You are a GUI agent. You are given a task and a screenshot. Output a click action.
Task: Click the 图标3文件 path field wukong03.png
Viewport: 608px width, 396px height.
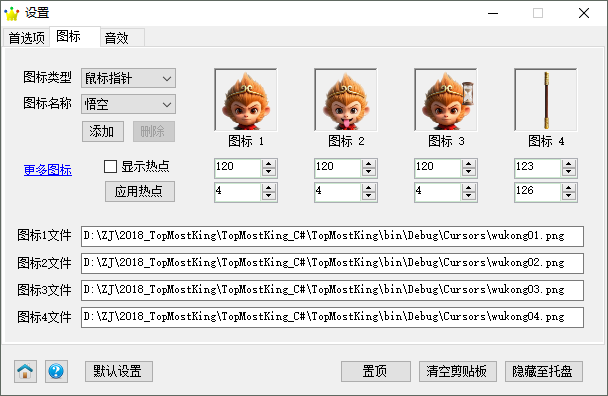point(332,291)
